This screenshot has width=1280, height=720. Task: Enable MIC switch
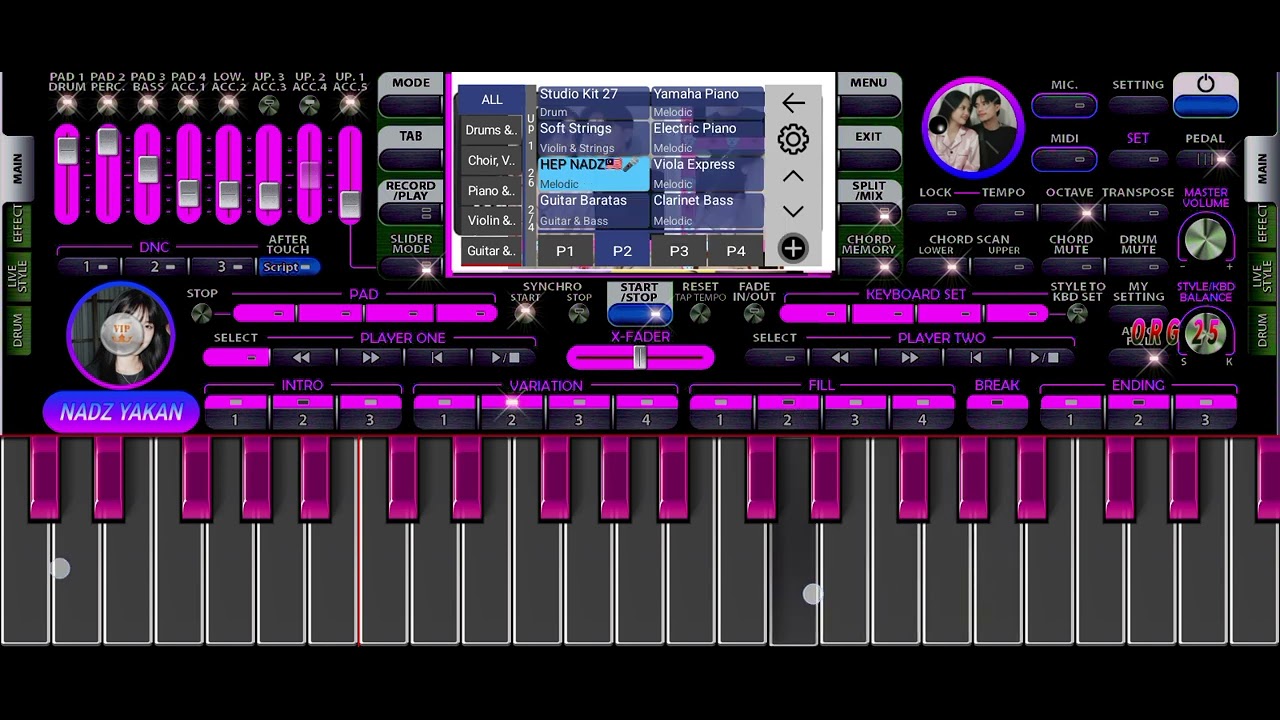point(1064,105)
